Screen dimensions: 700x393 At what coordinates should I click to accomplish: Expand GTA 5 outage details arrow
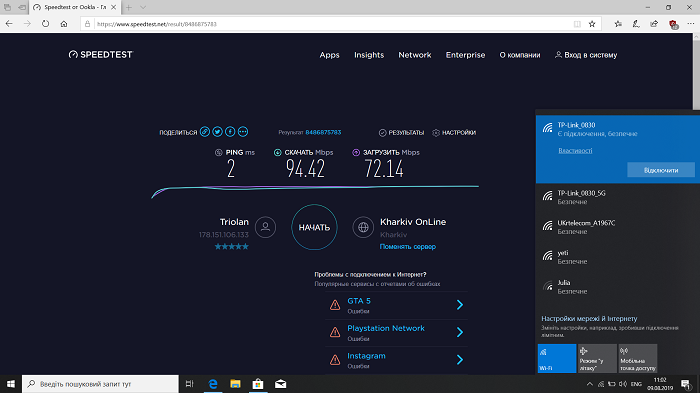point(460,305)
